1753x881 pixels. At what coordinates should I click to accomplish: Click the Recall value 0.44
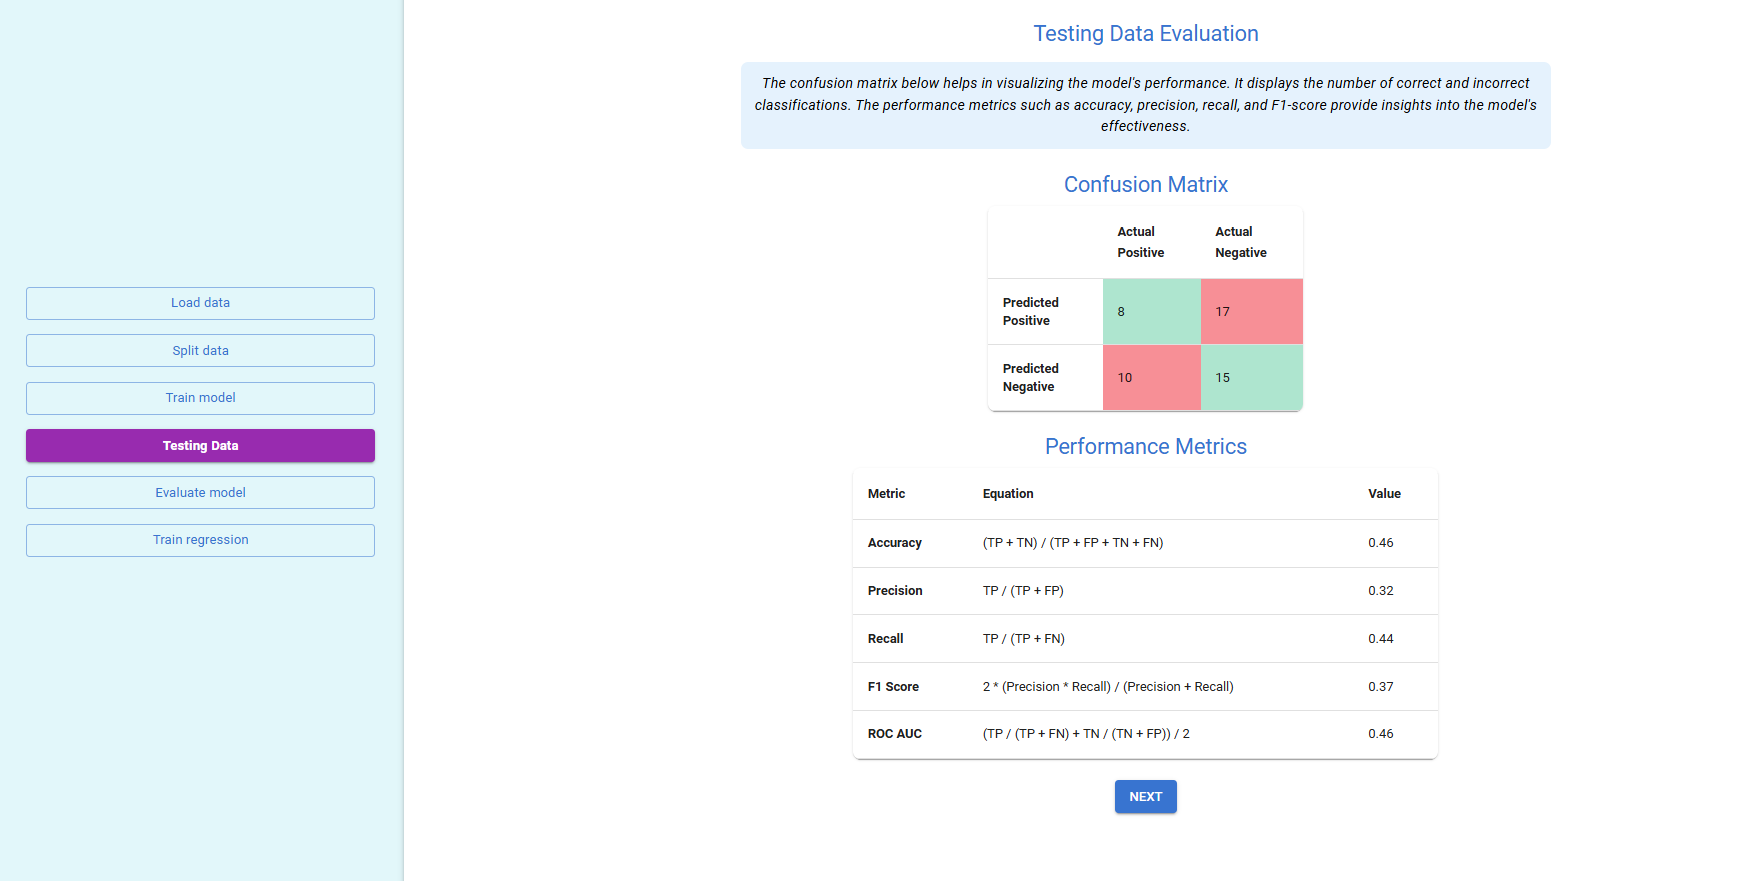(1381, 639)
